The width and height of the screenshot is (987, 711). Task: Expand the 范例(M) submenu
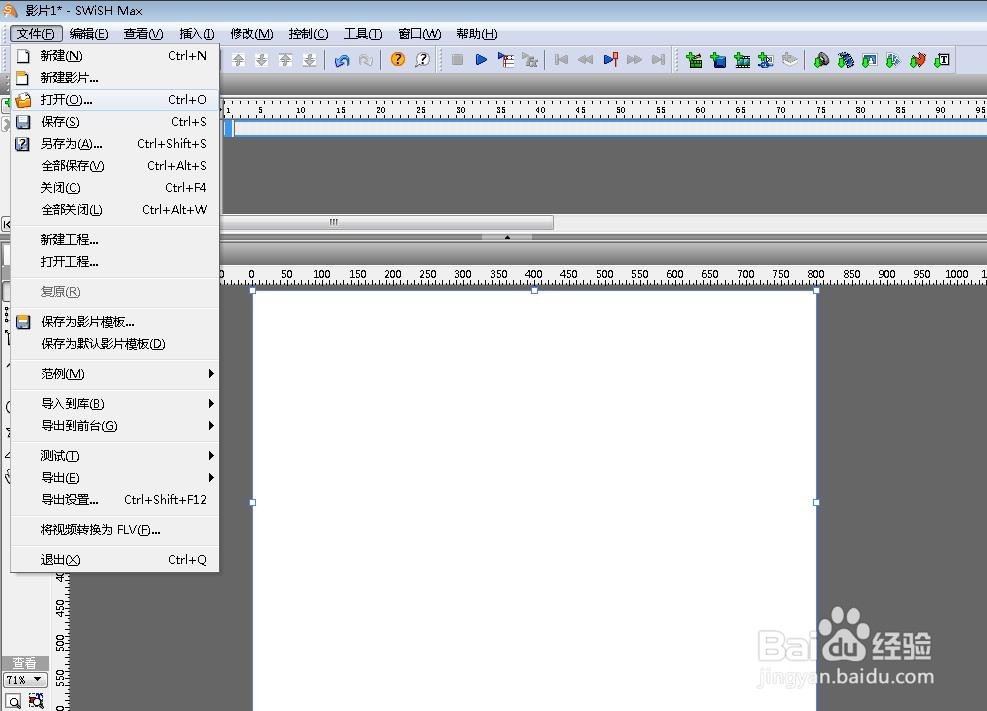click(115, 374)
